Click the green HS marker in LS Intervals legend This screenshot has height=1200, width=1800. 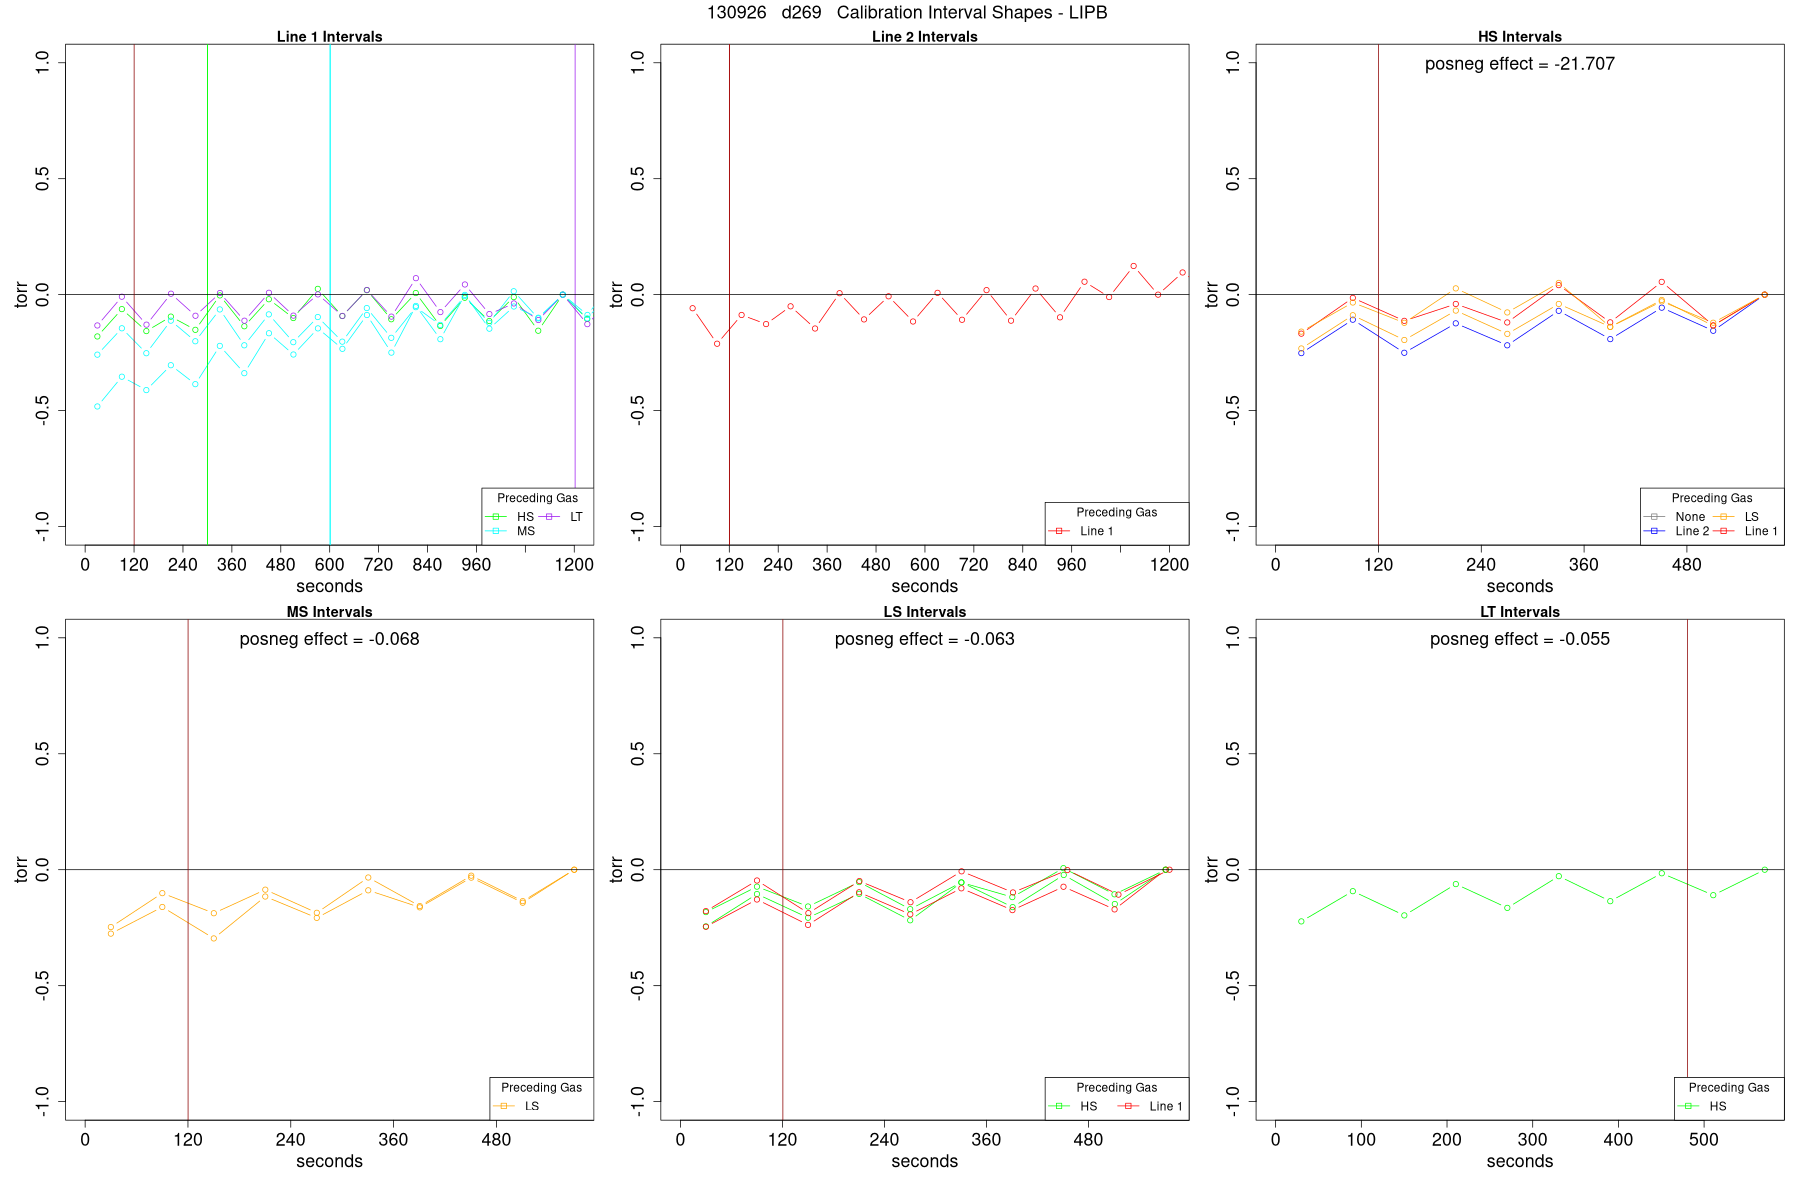tap(1061, 1106)
